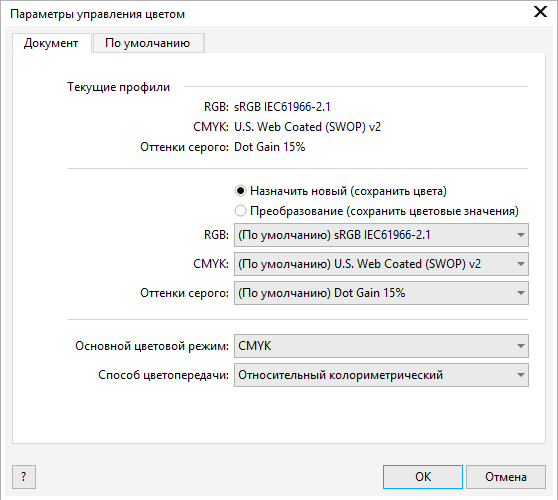The image size is (558, 500).
Task: Expand the RGB profile dropdown arrow
Action: [520, 235]
